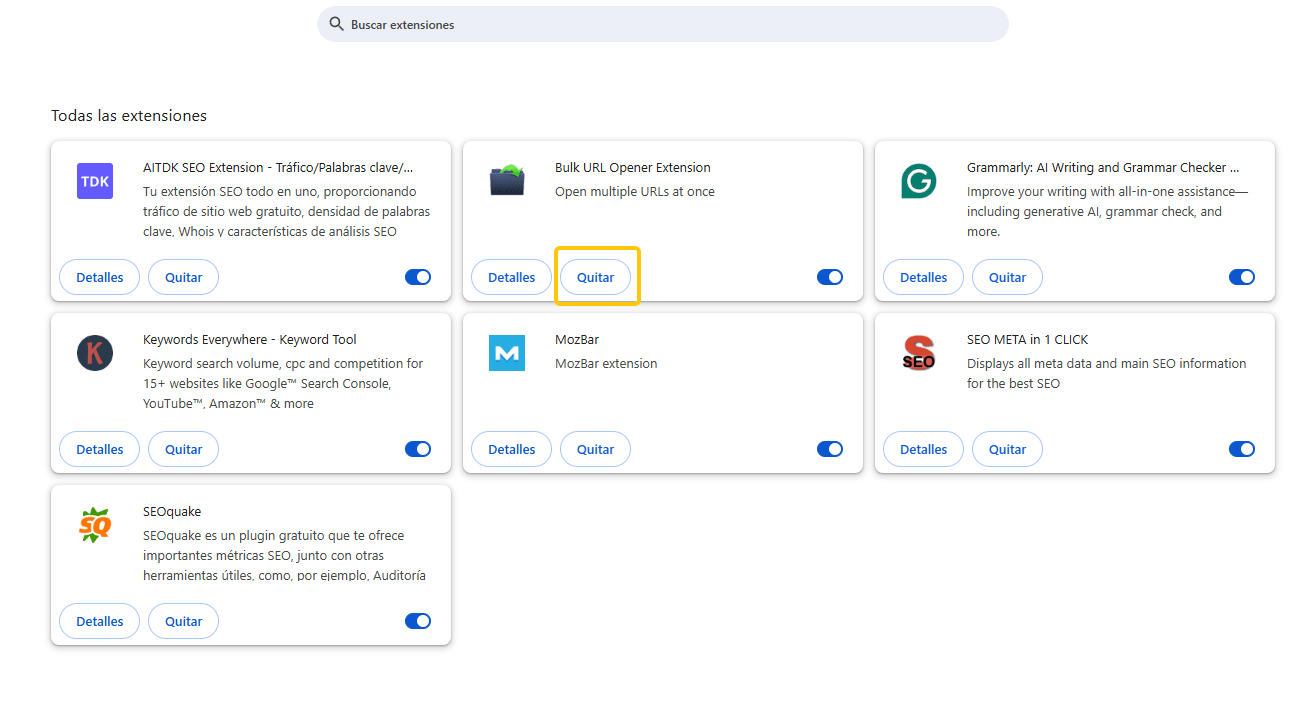This screenshot has height=711, width=1302.
Task: Click the MozBar blue M icon
Action: 507,353
